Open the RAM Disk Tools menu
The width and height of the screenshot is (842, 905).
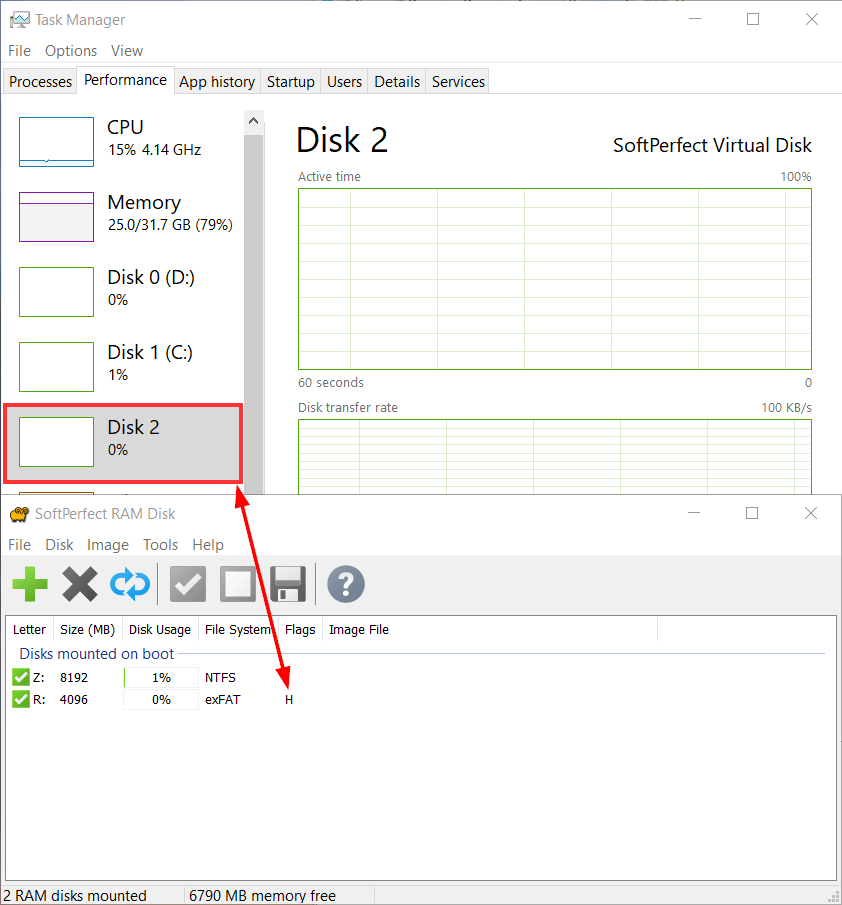click(x=160, y=545)
